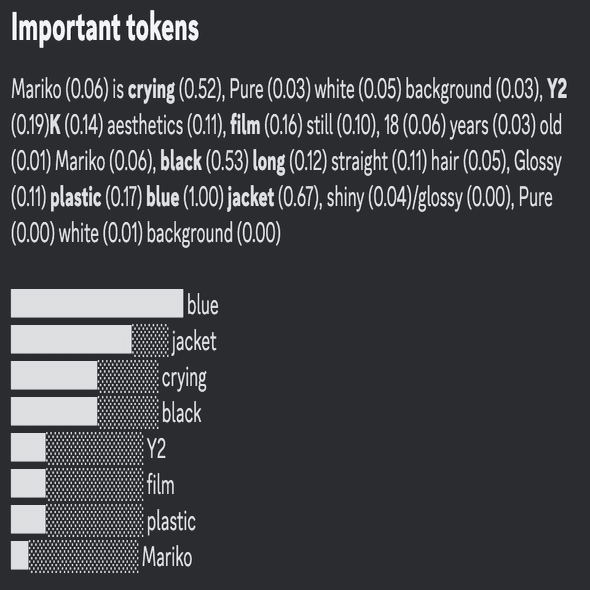590x590 pixels.
Task: Click the blue label beside top bar
Action: pos(203,304)
